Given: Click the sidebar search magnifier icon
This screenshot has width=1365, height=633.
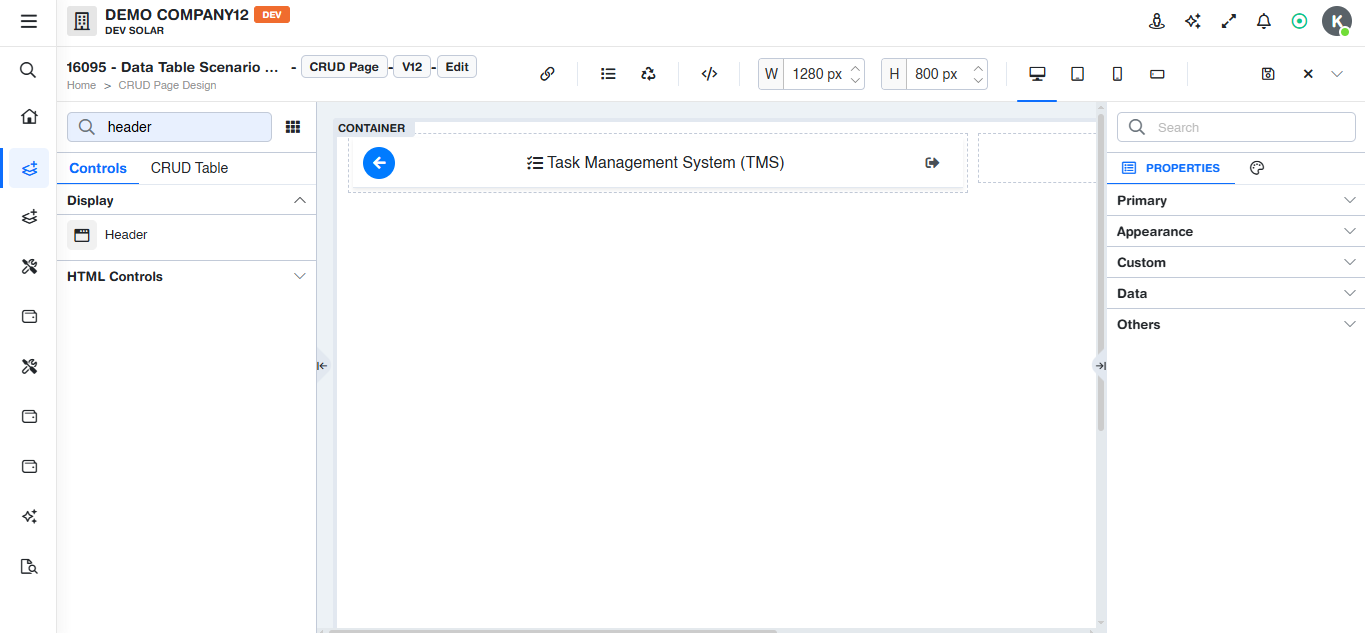Looking at the screenshot, I should 28,70.
